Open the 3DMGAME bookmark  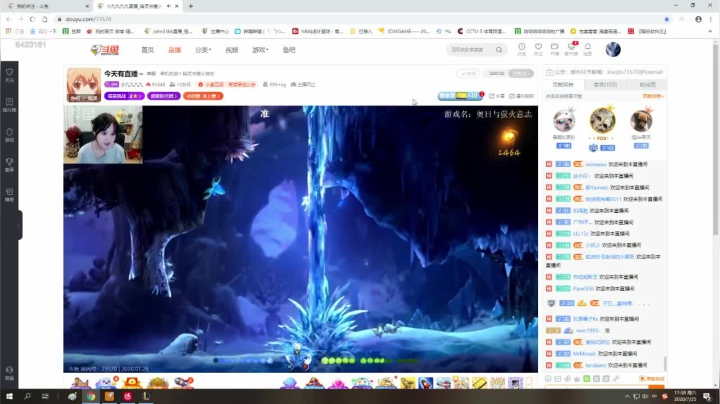coord(404,31)
